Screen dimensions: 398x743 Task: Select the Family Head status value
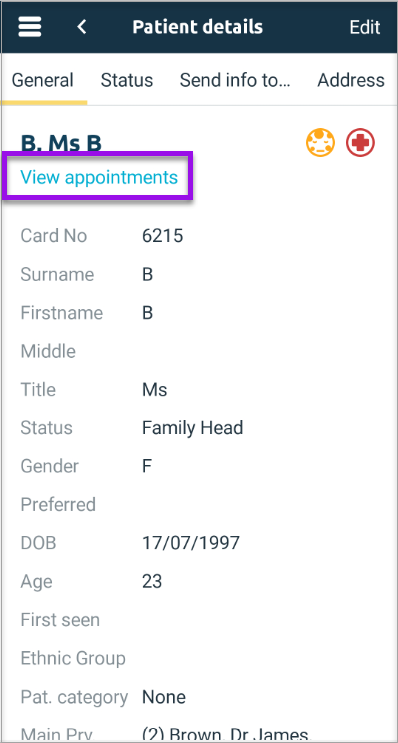click(x=193, y=428)
